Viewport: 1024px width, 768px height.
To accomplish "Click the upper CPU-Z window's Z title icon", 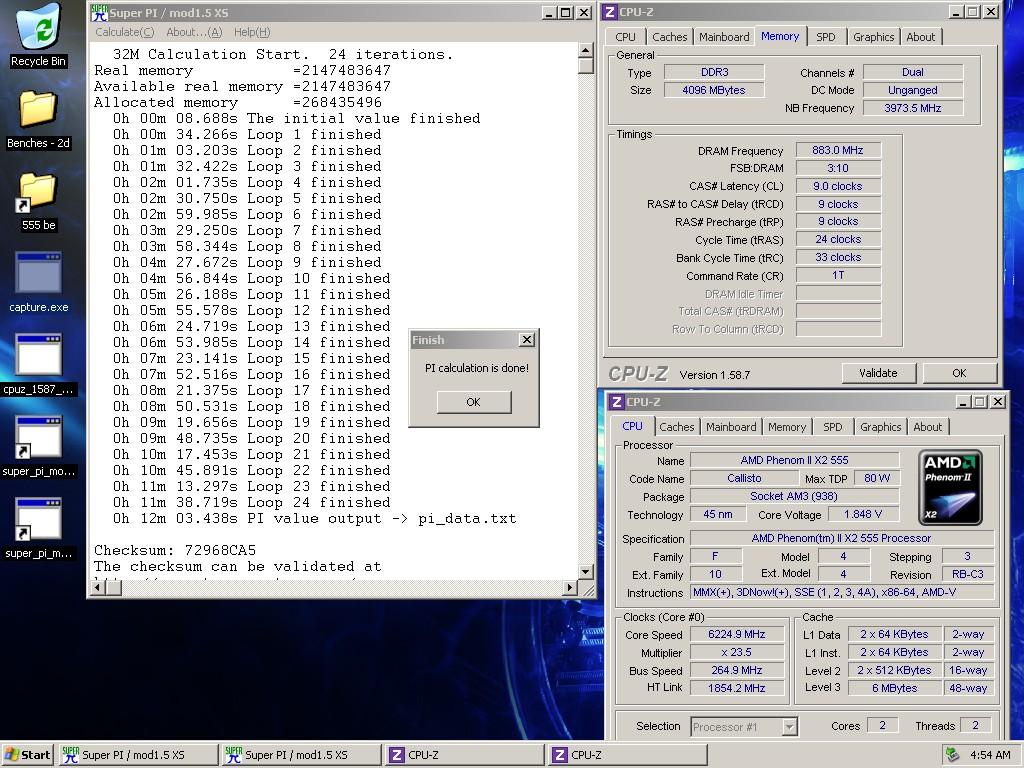I will pyautogui.click(x=609, y=12).
